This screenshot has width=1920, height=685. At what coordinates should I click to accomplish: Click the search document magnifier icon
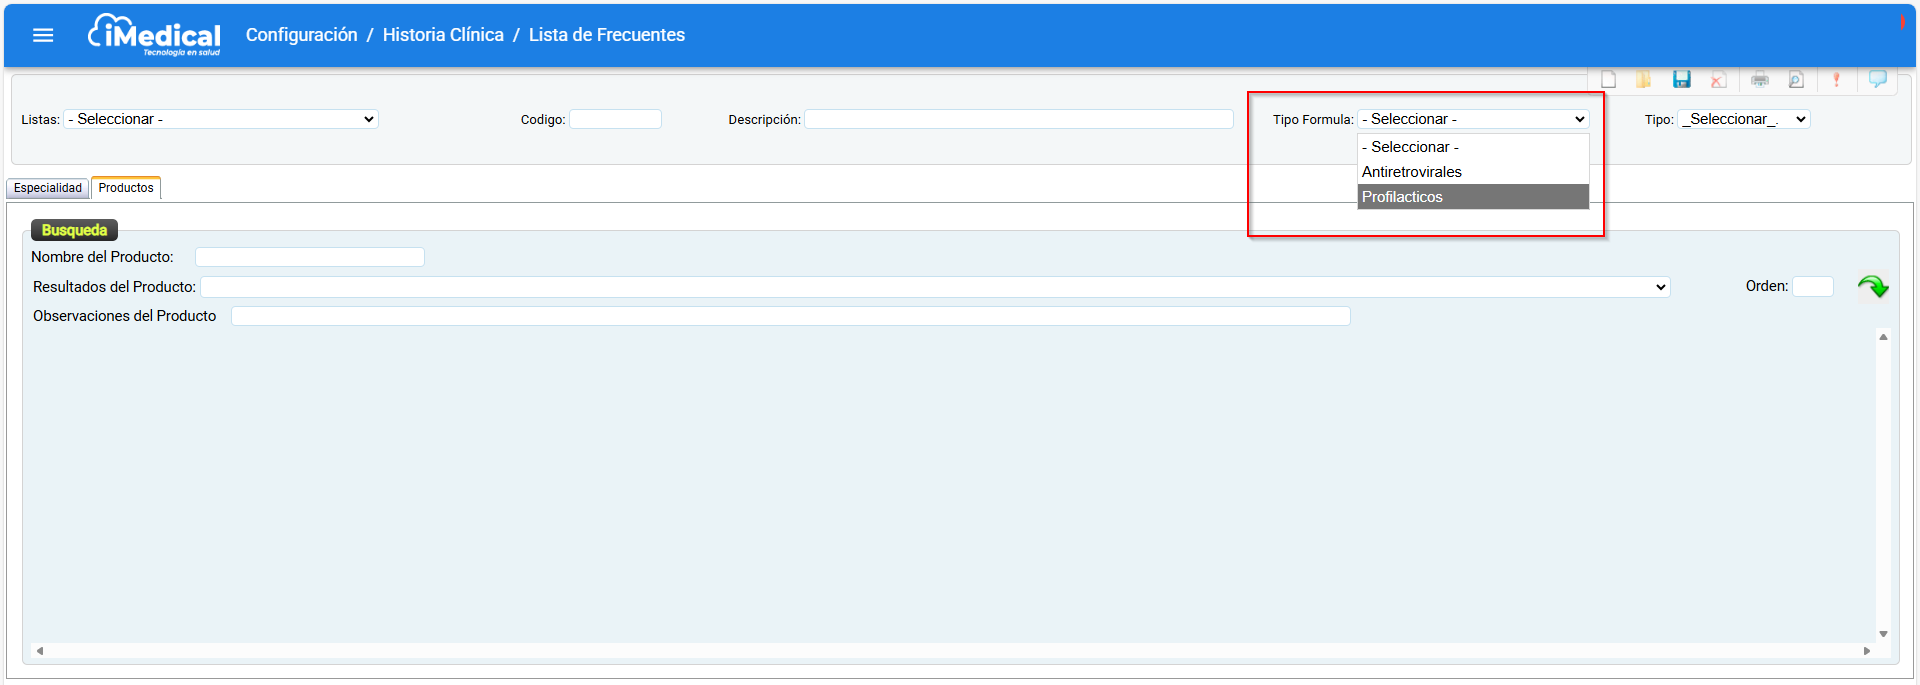click(x=1796, y=80)
